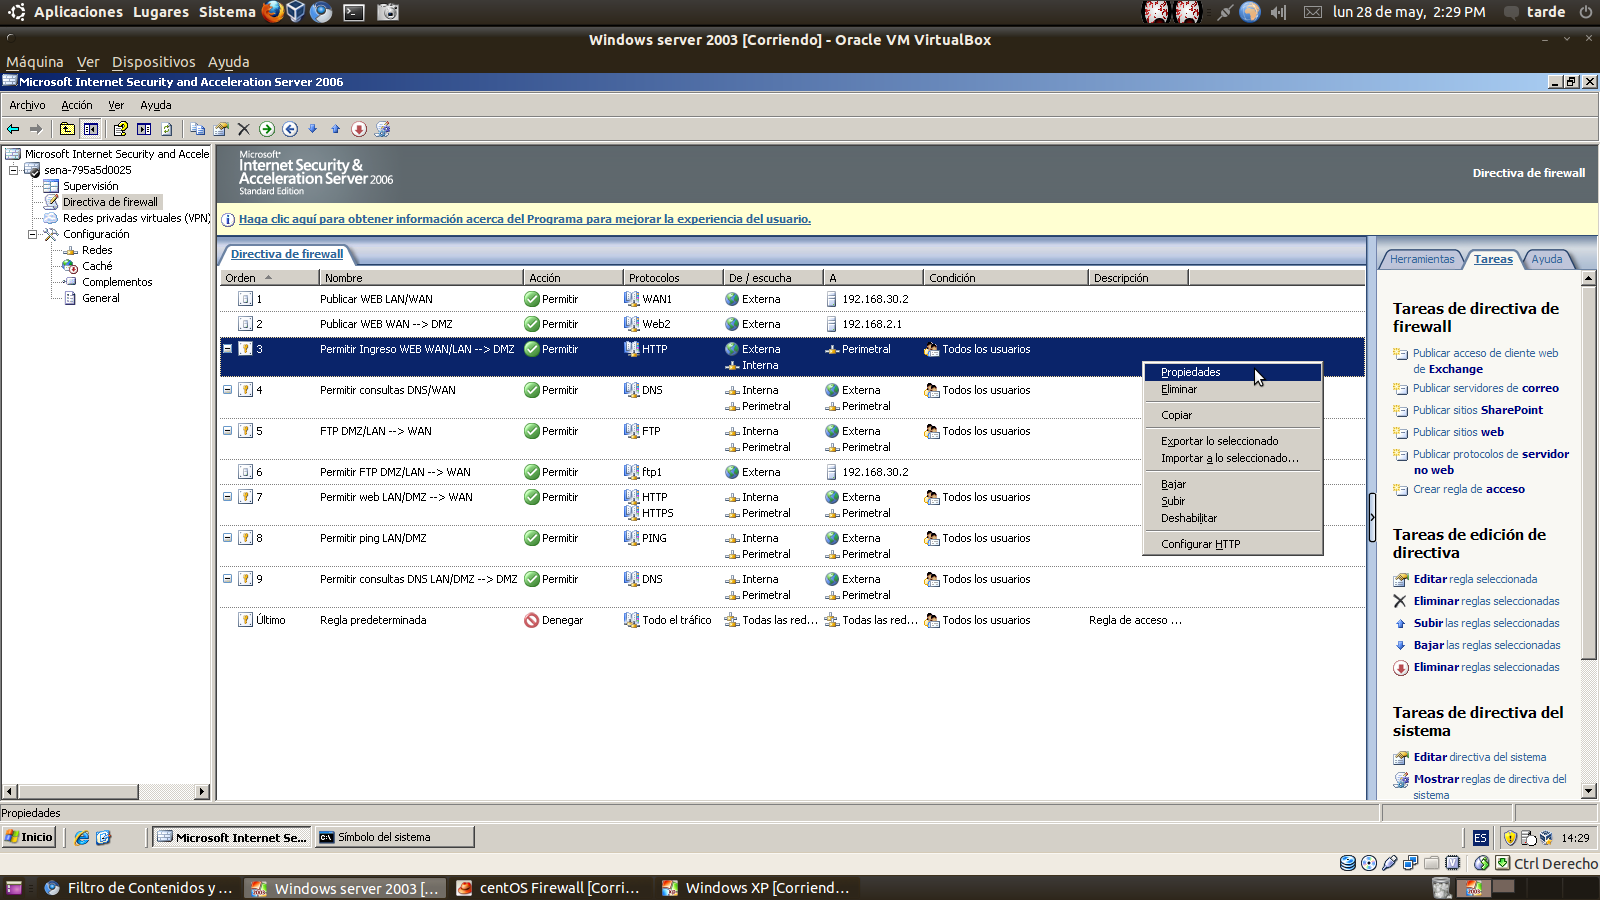Select the Caché tree node

tap(97, 266)
